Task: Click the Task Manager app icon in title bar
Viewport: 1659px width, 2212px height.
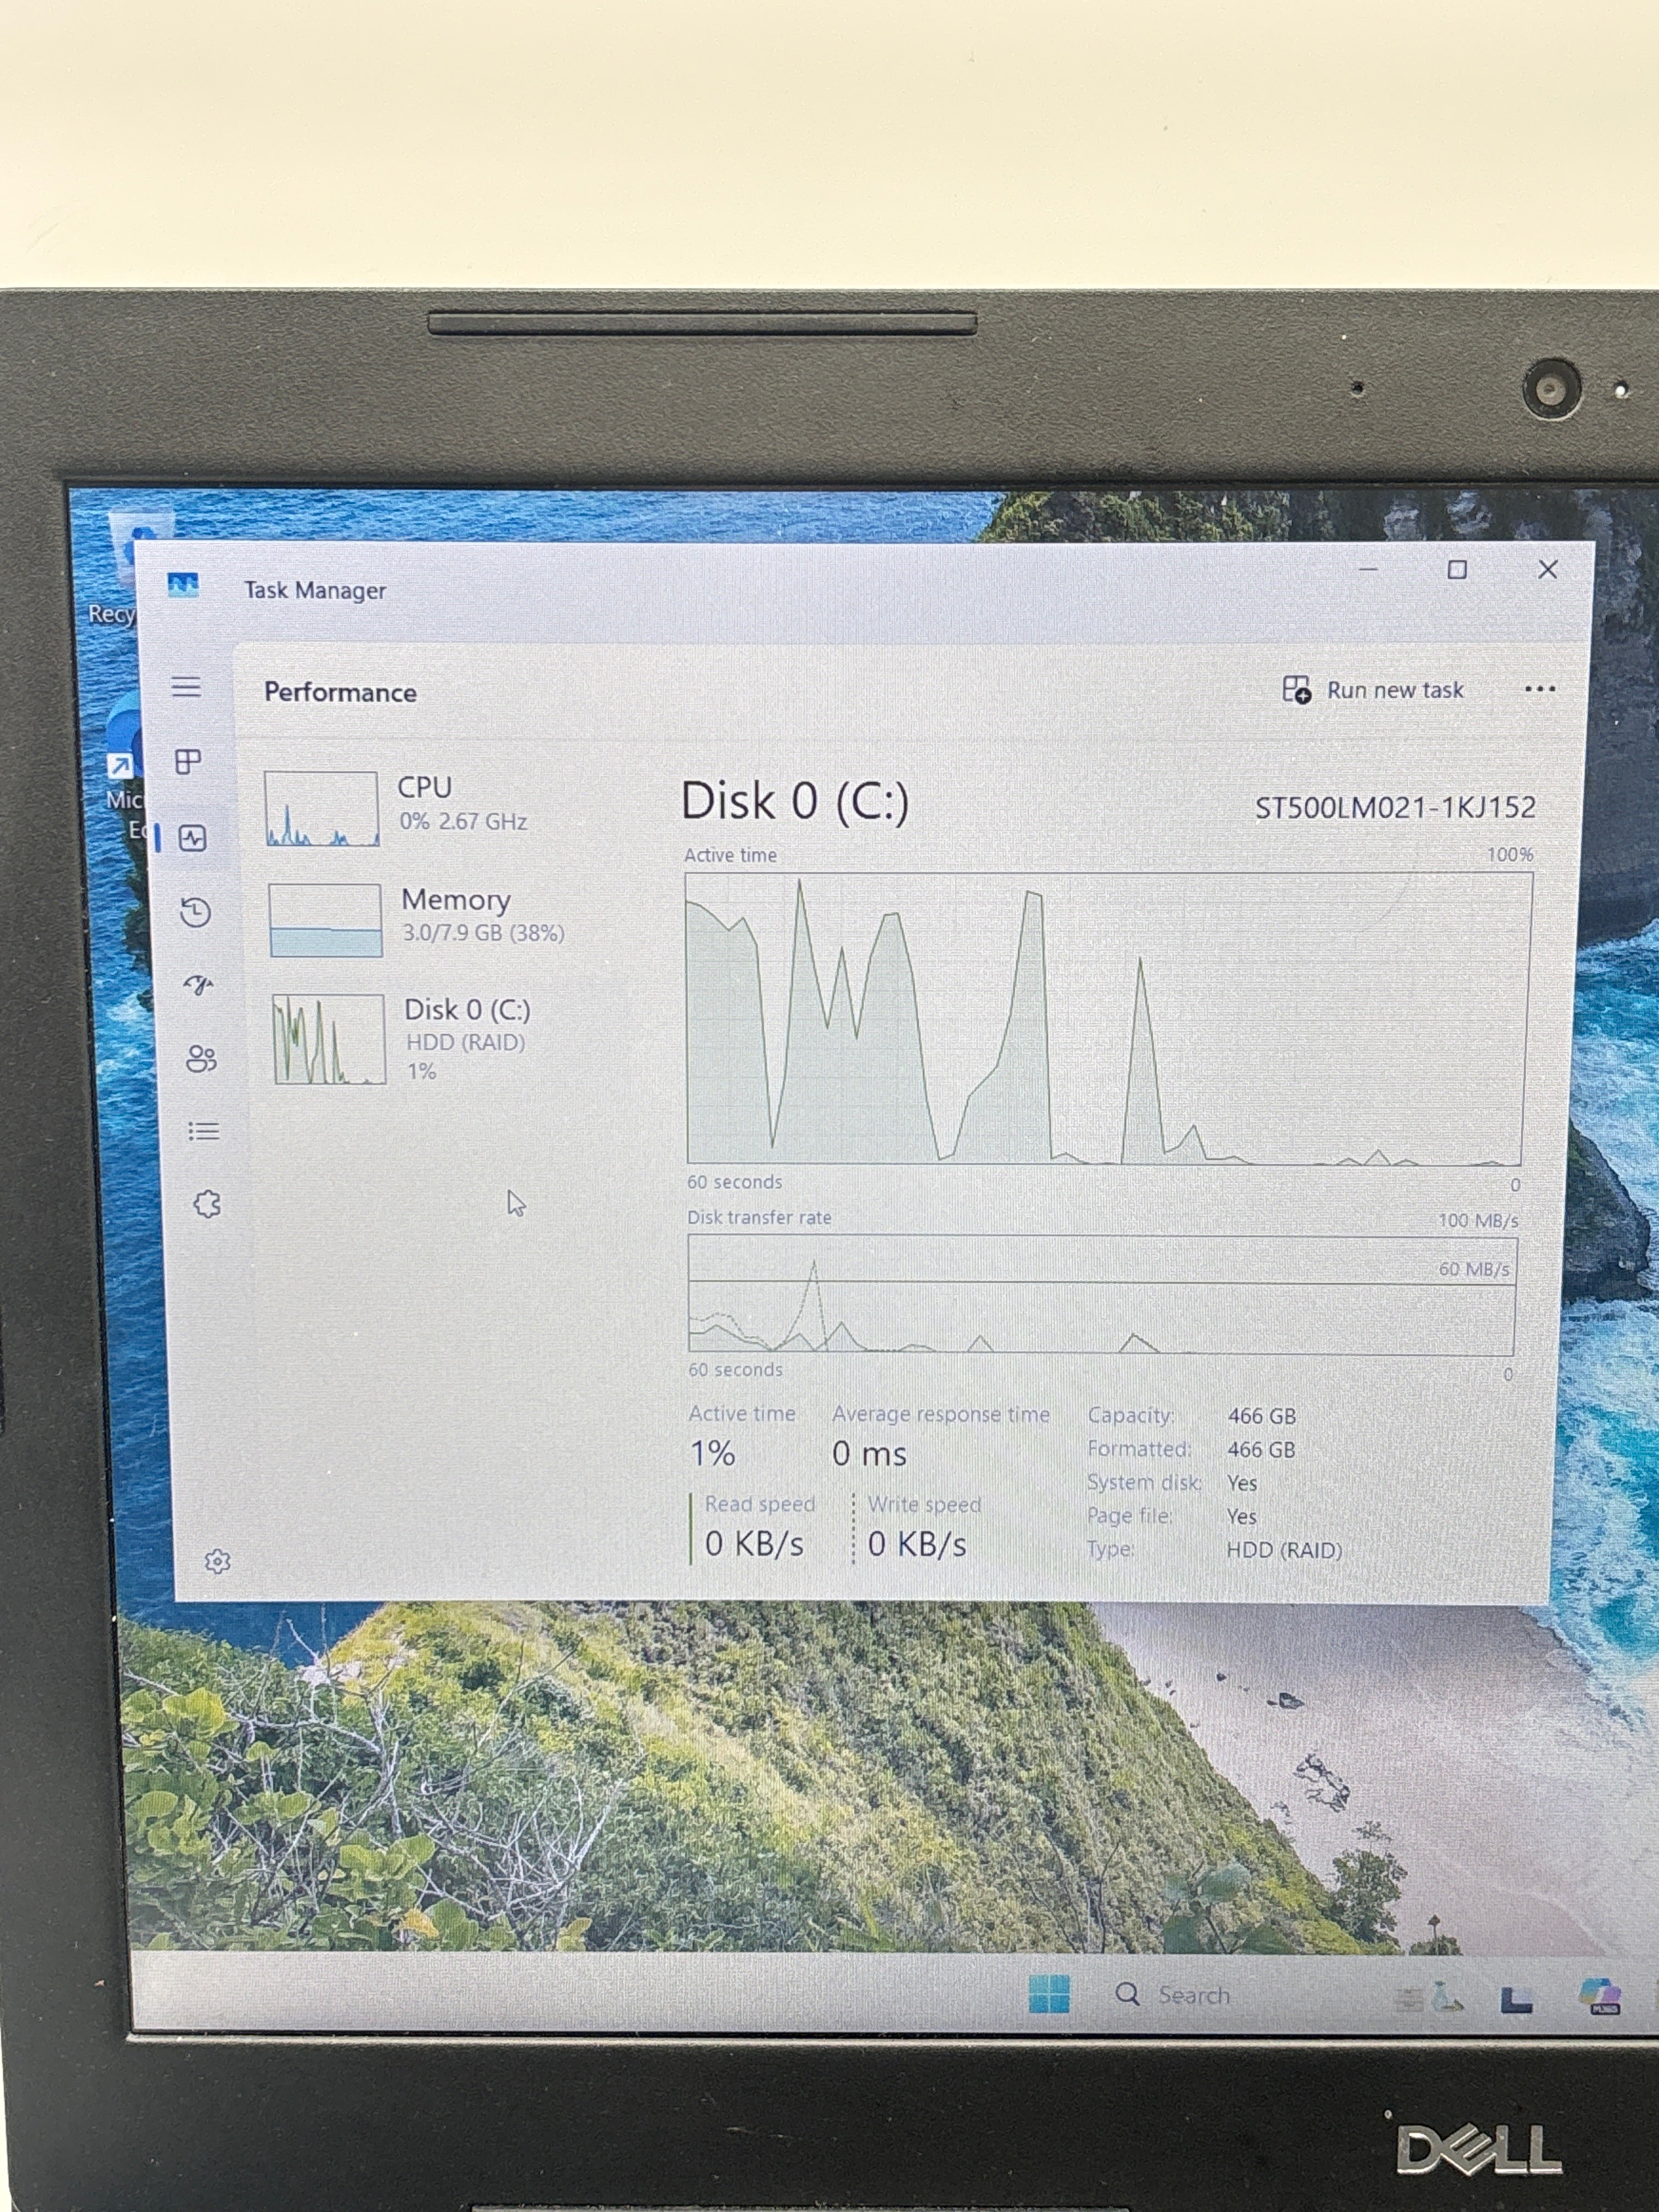Action: (x=183, y=585)
